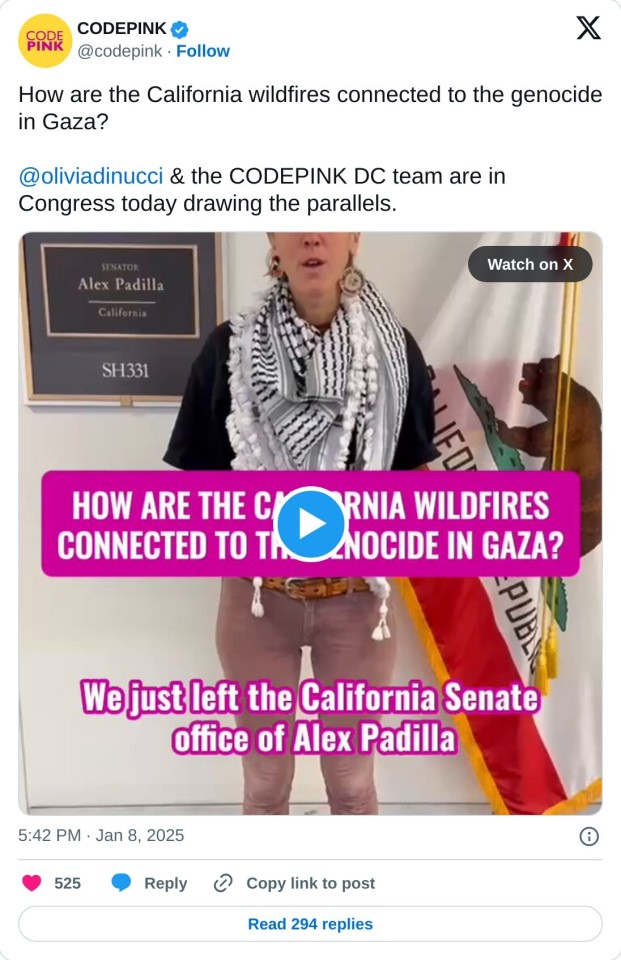Open the CODEPINK profile avatar
The image size is (621, 960).
click(x=45, y=40)
